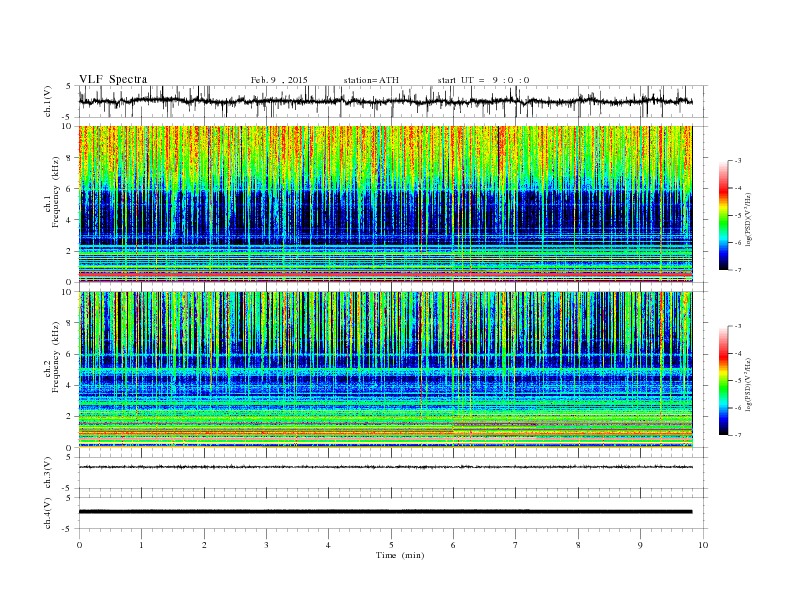Viewport: 792px width, 612px height.
Task: Click the ch.1 "Frequency (kHz)" axis label
Action: point(56,192)
